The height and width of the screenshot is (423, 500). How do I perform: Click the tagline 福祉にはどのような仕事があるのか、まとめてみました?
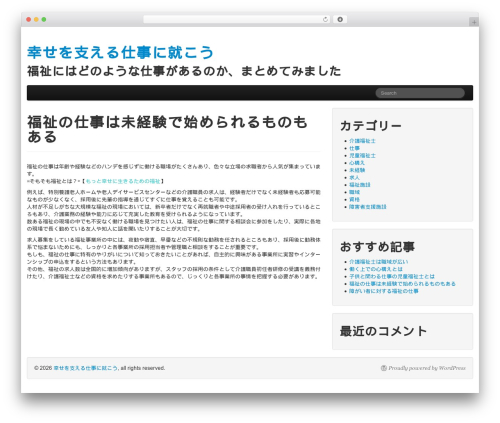coord(184,71)
